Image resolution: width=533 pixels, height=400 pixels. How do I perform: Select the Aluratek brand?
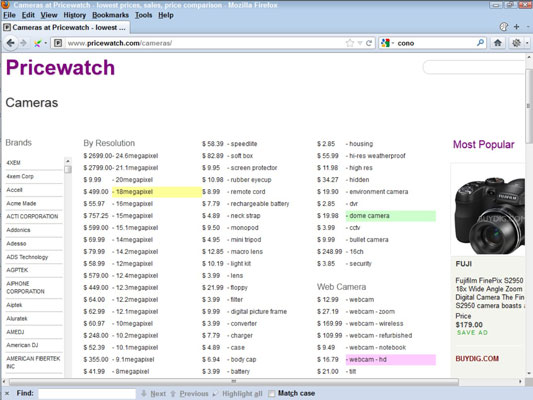[x=17, y=318]
